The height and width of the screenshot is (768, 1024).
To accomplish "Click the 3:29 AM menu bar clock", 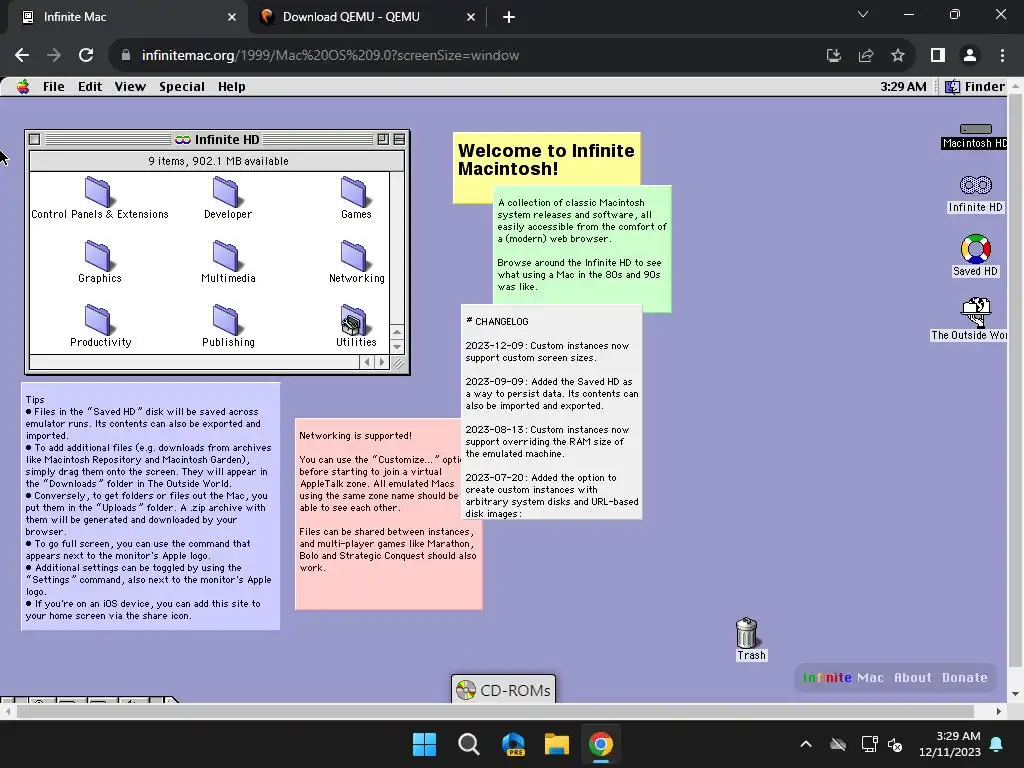I will 903,87.
